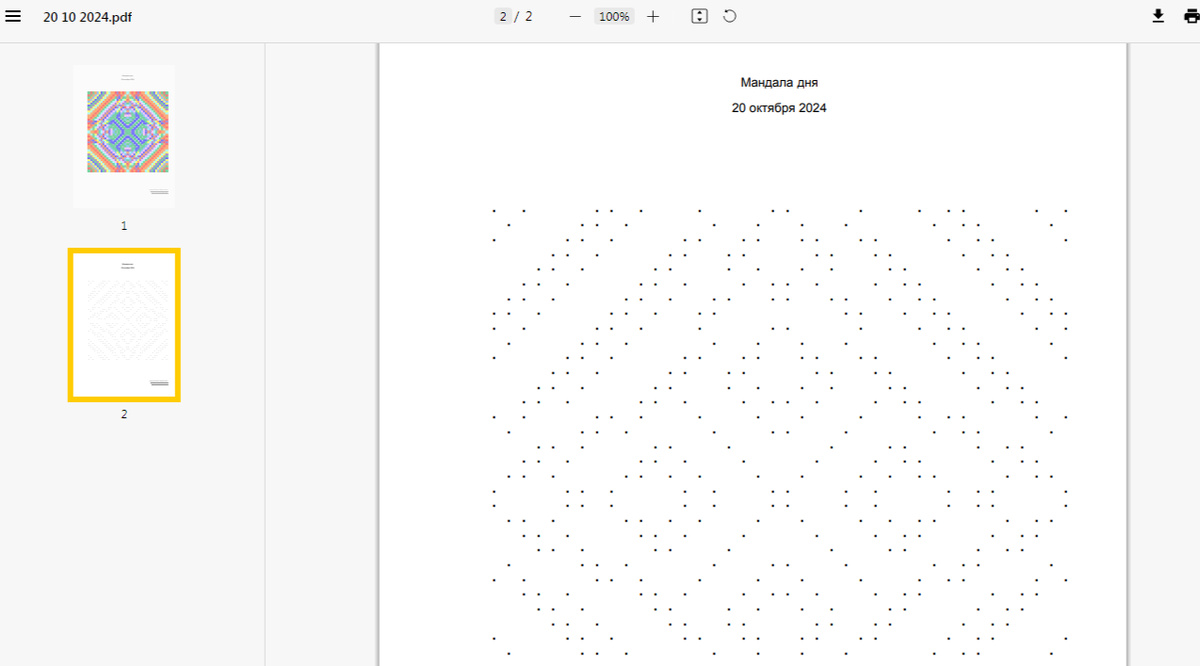Click the zoom in plus icon
The width and height of the screenshot is (1200, 666).
click(x=653, y=16)
